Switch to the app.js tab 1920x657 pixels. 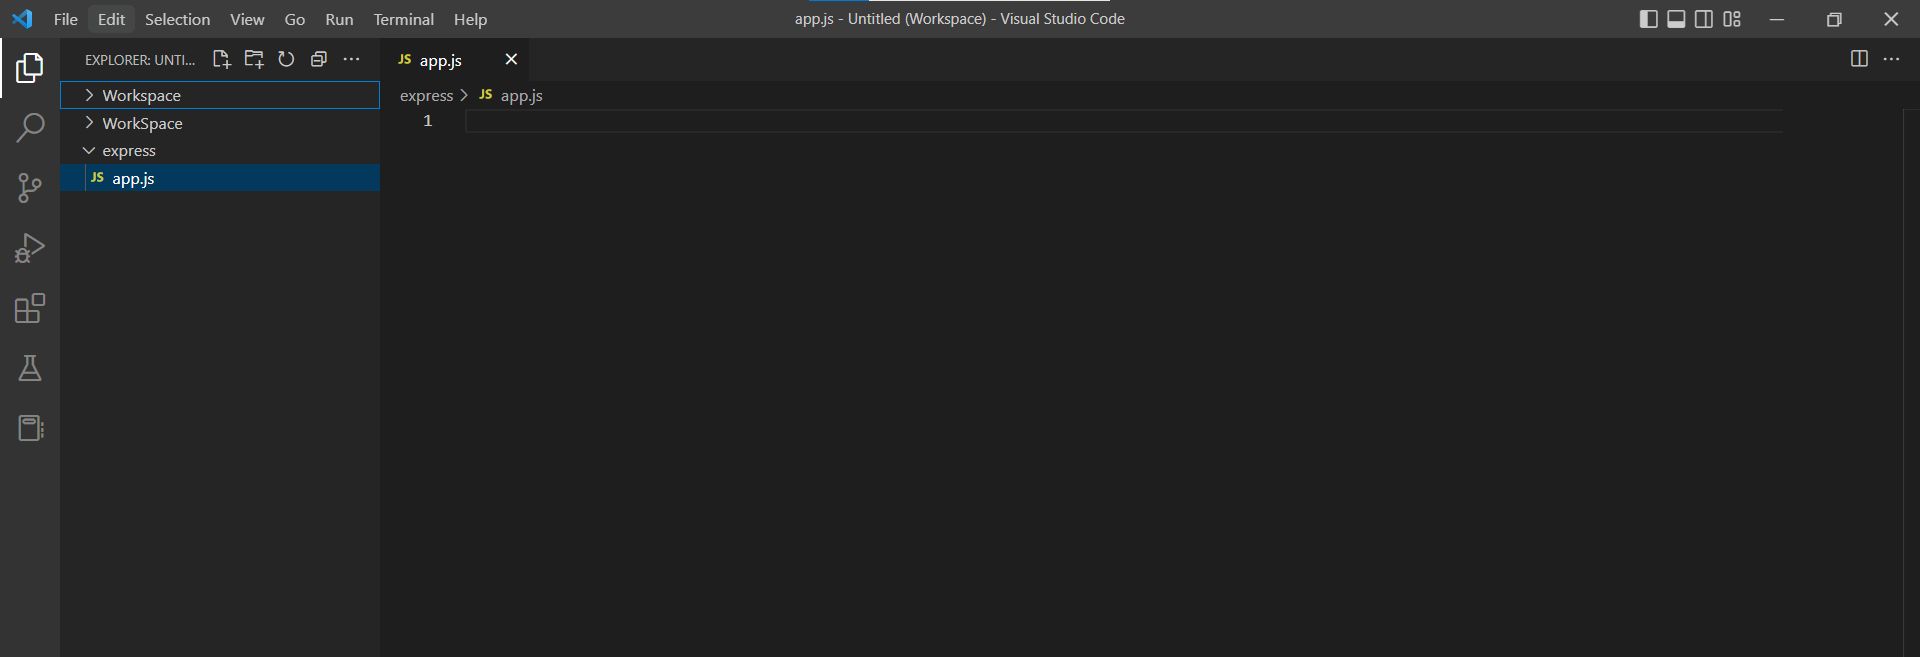click(x=455, y=60)
